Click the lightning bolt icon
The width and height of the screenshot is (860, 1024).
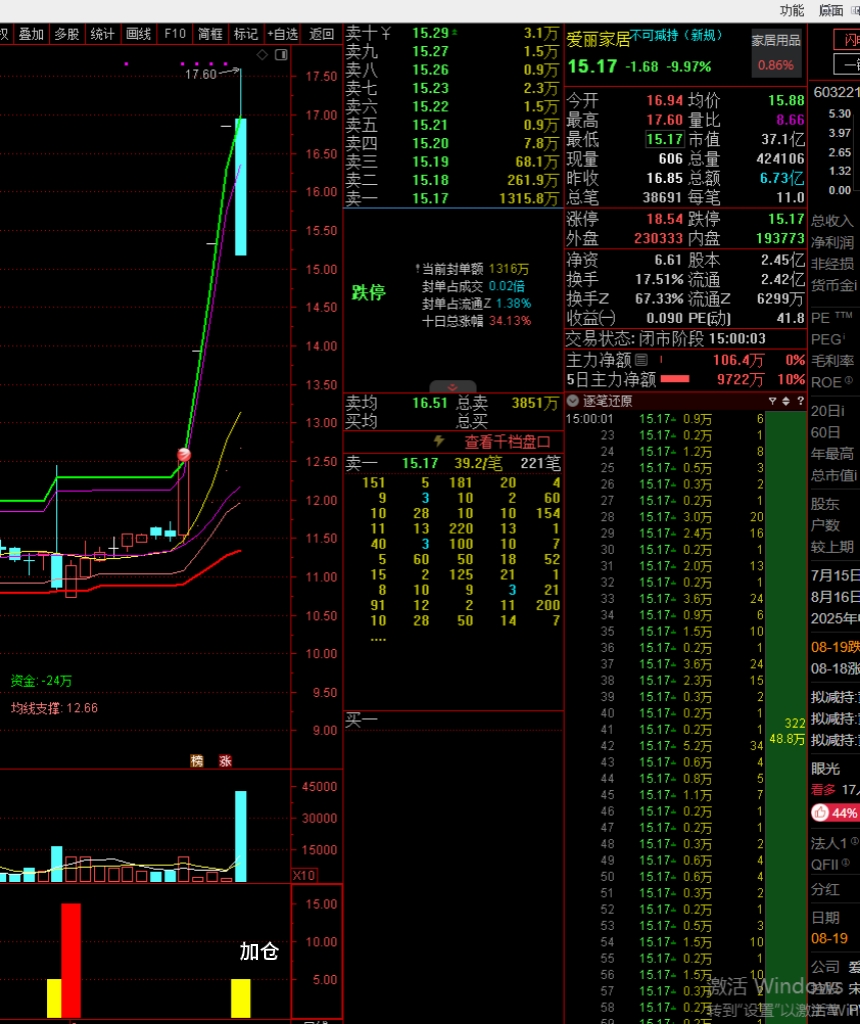439,441
